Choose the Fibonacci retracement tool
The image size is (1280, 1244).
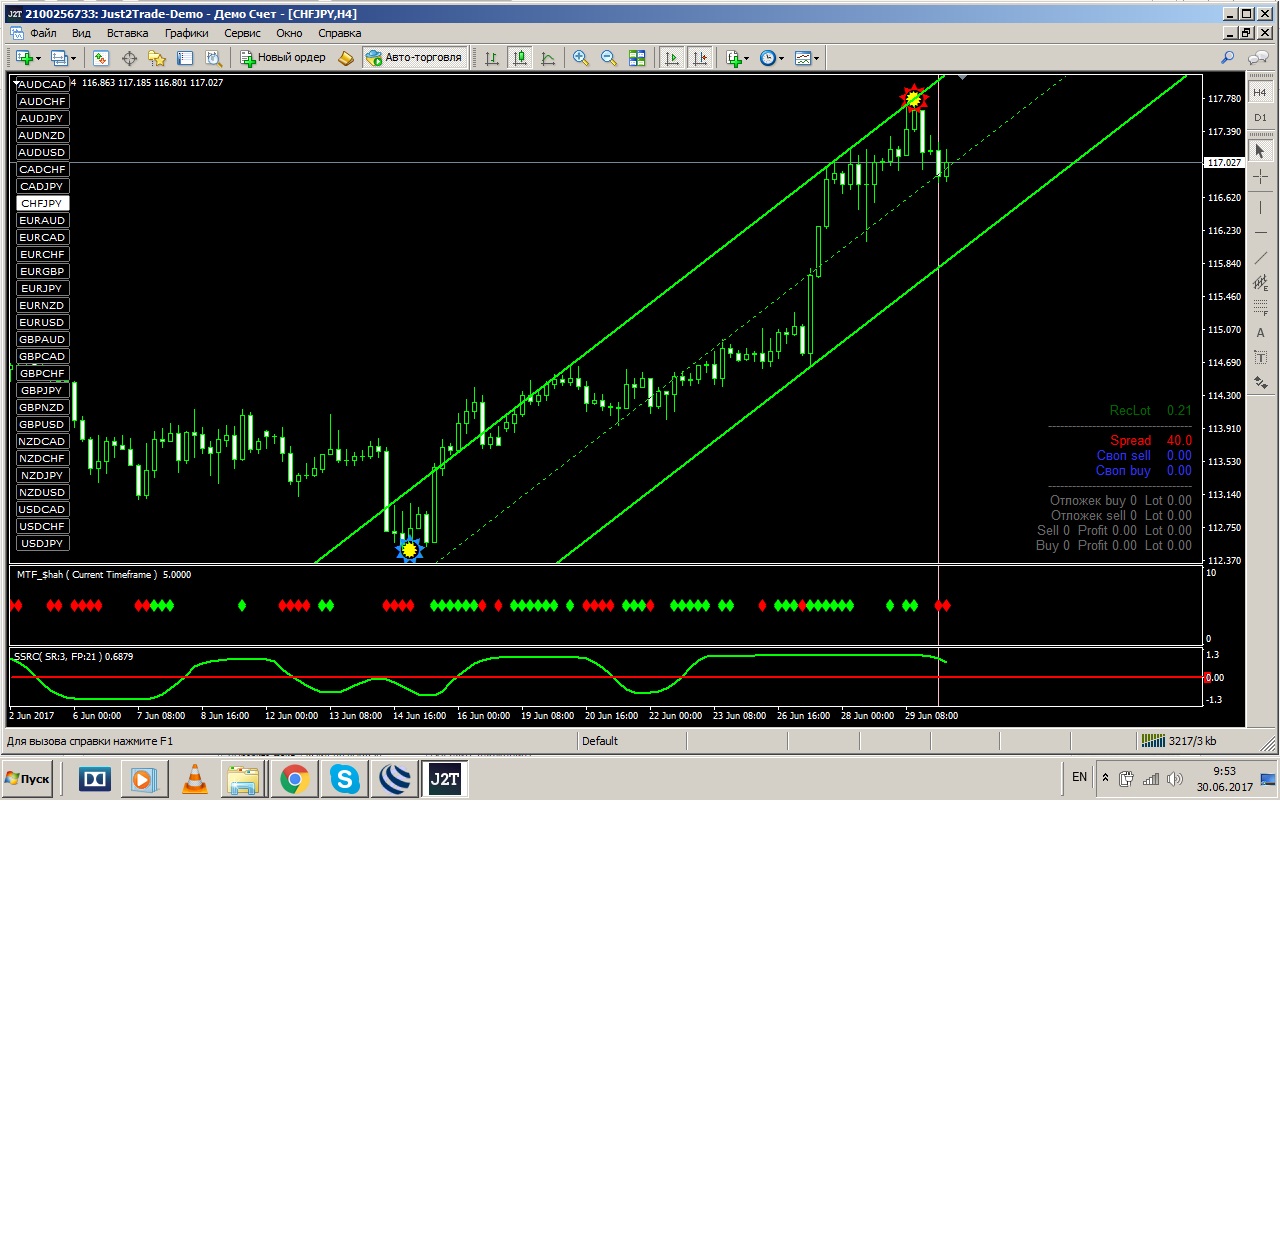click(x=1260, y=308)
